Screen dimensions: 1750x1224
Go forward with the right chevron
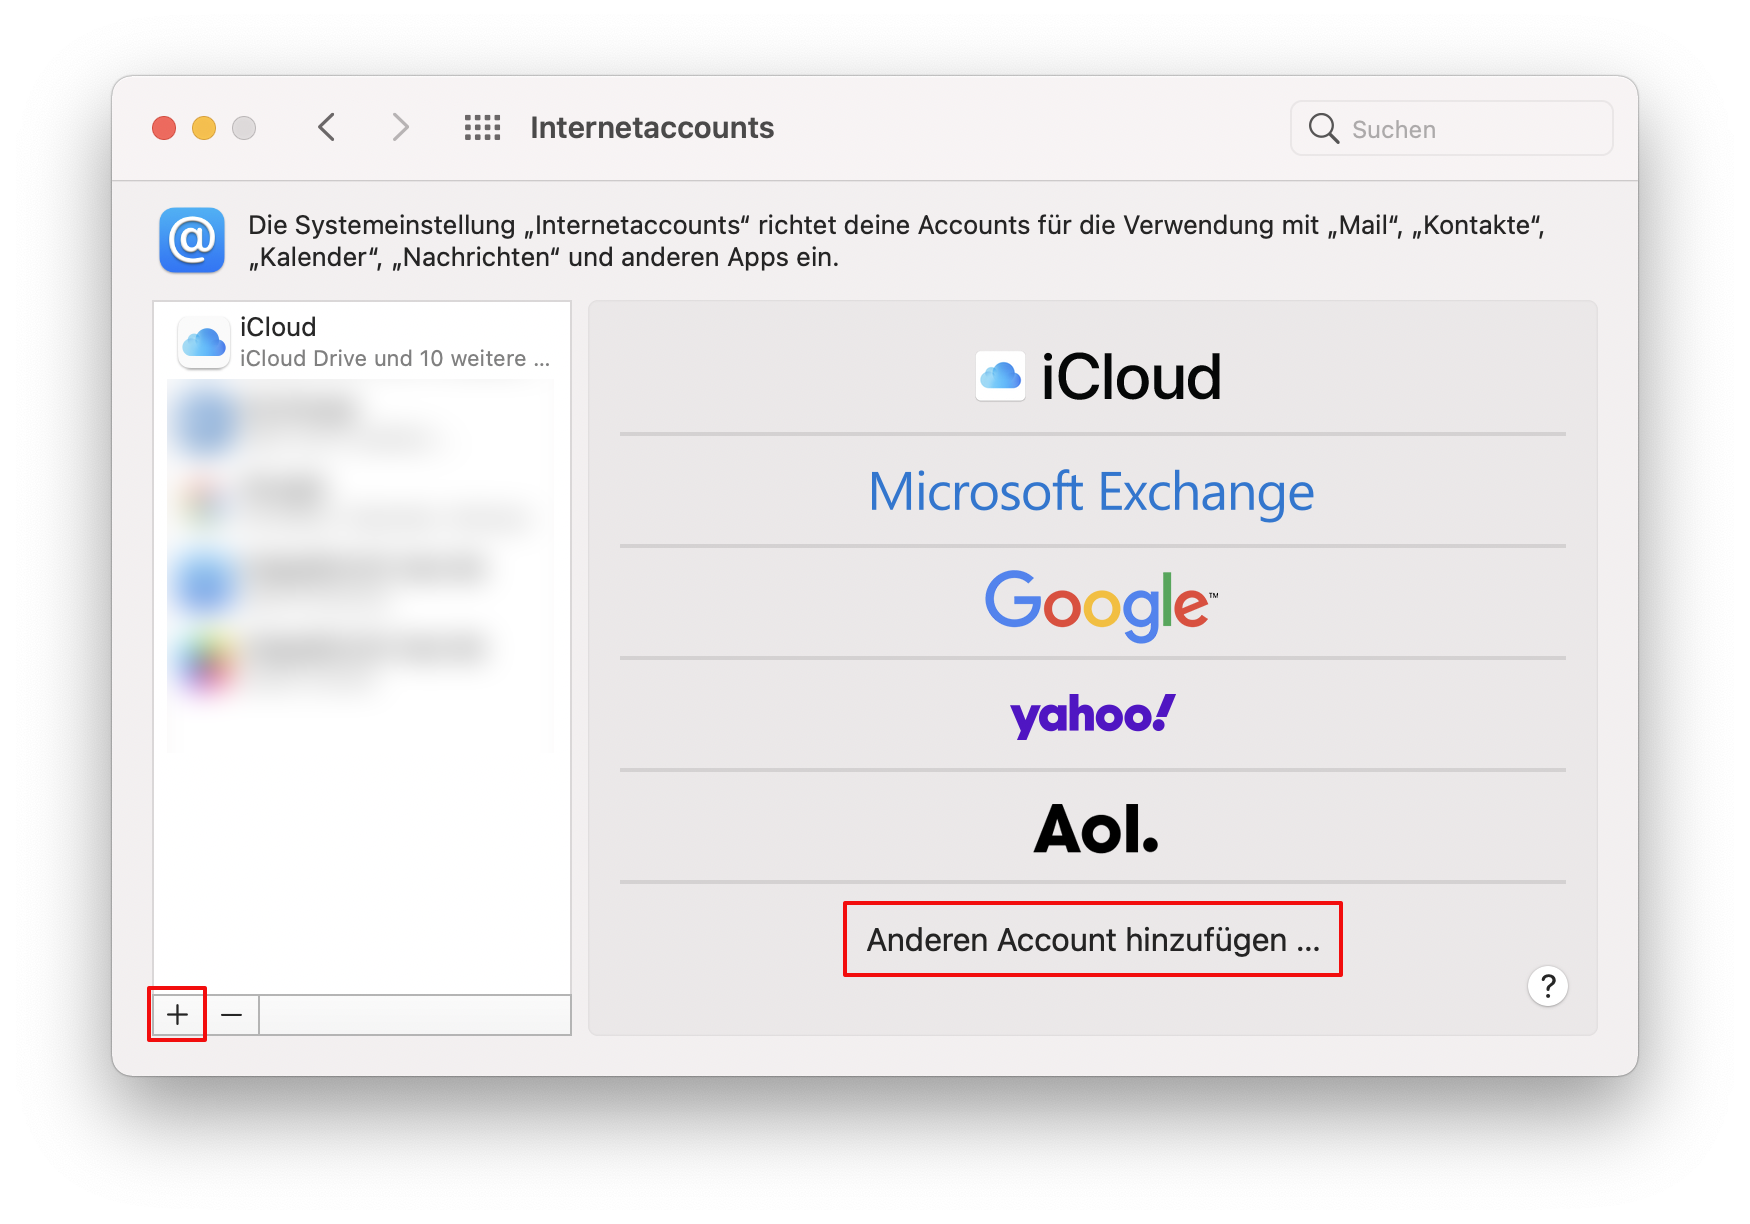400,128
